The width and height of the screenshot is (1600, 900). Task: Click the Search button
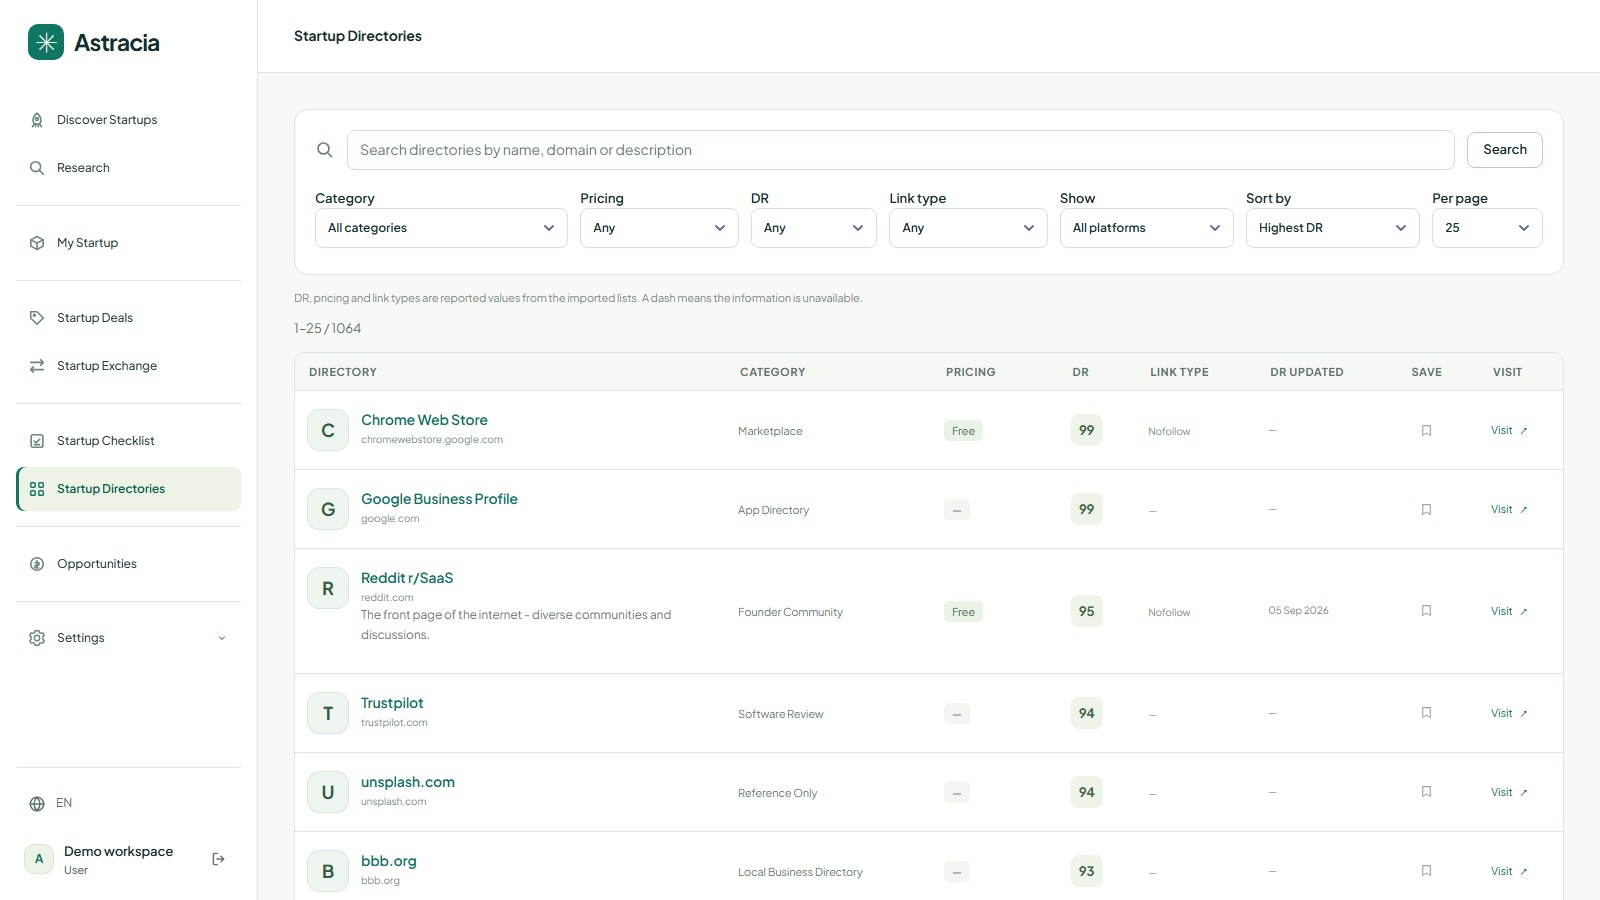tap(1505, 150)
